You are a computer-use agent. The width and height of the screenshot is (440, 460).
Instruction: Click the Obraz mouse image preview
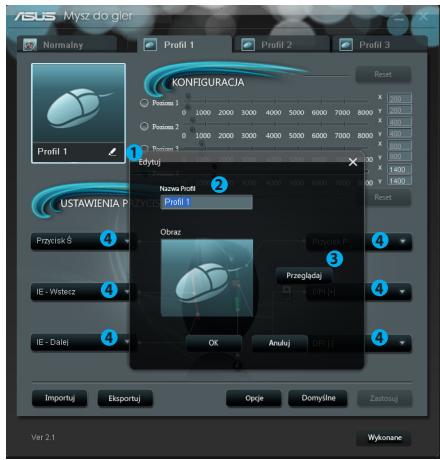pyautogui.click(x=207, y=278)
